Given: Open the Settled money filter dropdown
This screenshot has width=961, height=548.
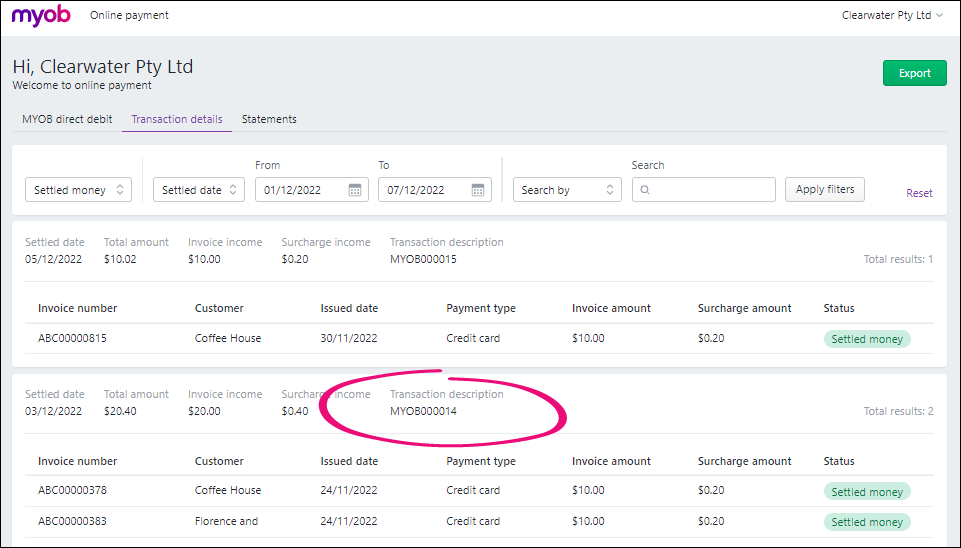Looking at the screenshot, I should [x=78, y=190].
